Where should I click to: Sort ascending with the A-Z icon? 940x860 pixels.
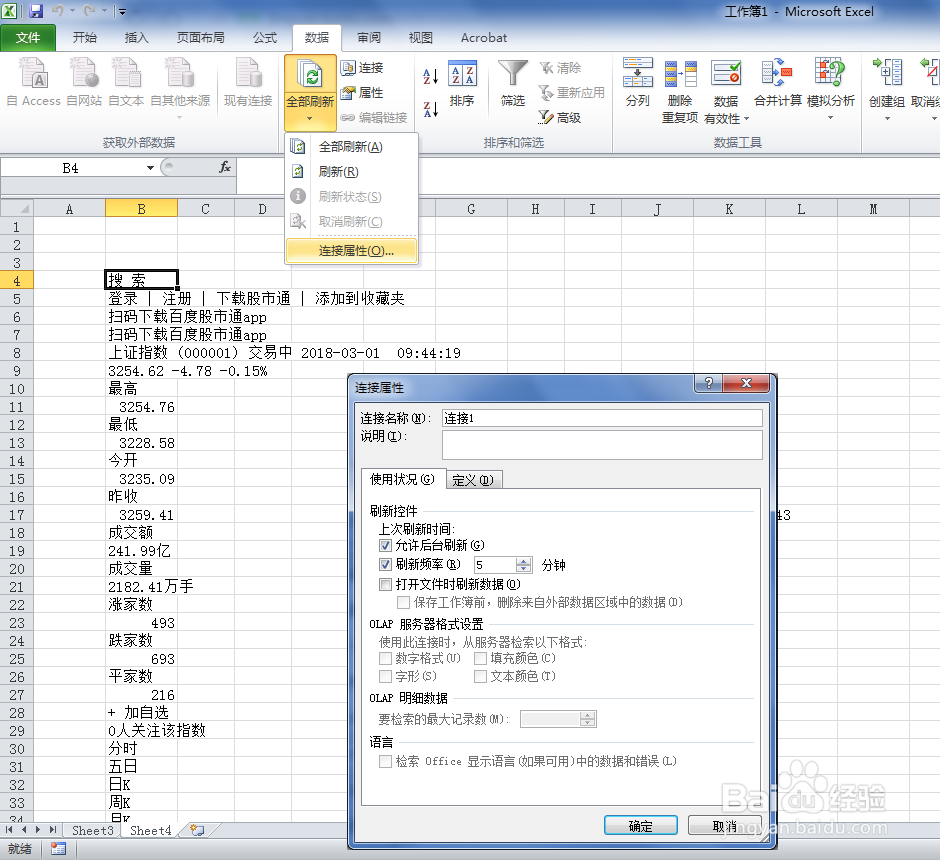point(430,76)
